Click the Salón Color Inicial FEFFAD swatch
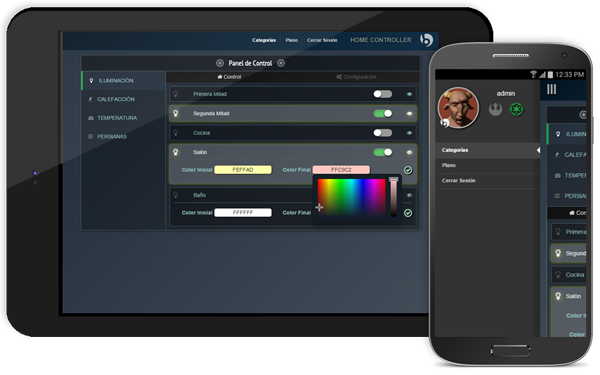Screen dimensions: 600x375 pos(243,170)
